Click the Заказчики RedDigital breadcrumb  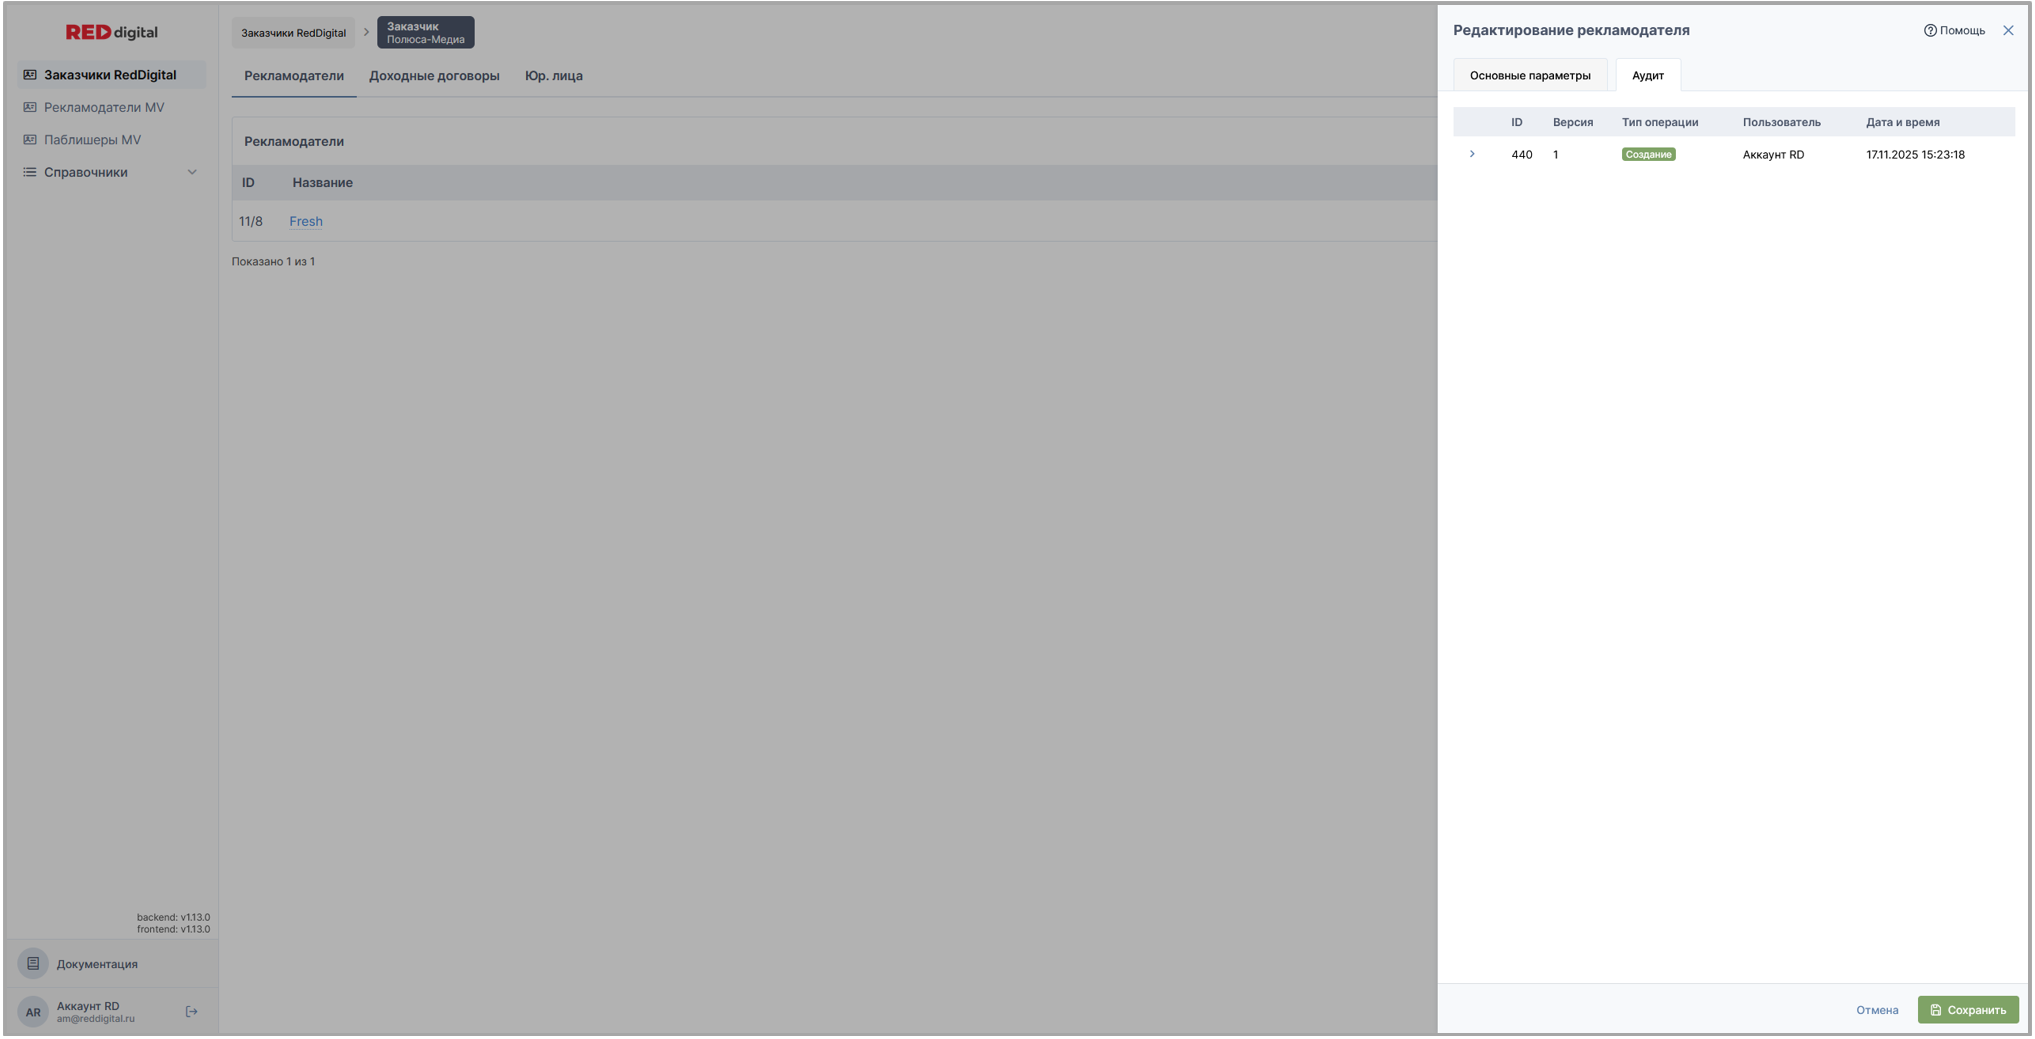click(293, 33)
